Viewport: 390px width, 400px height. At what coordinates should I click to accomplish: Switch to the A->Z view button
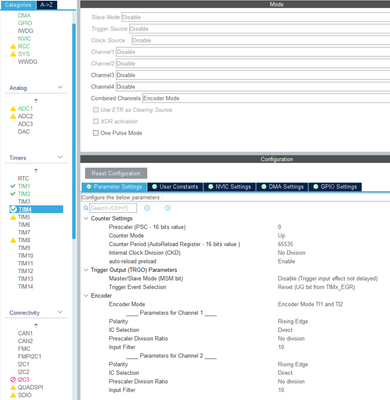pyautogui.click(x=47, y=5)
